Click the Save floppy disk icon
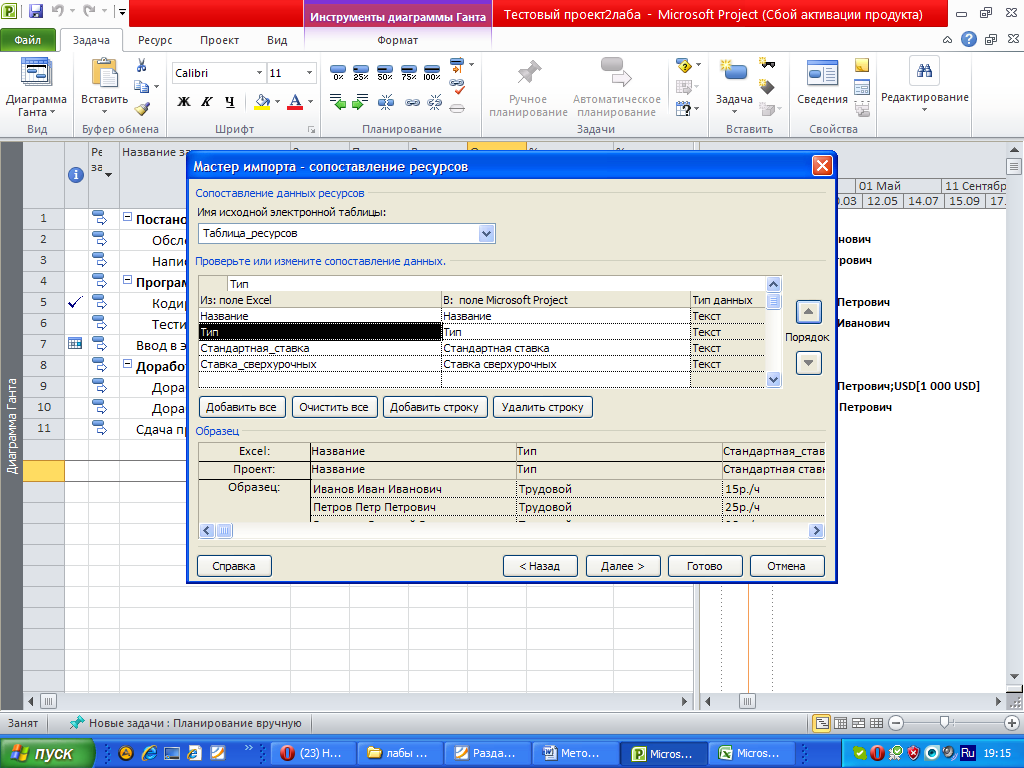 (36, 11)
